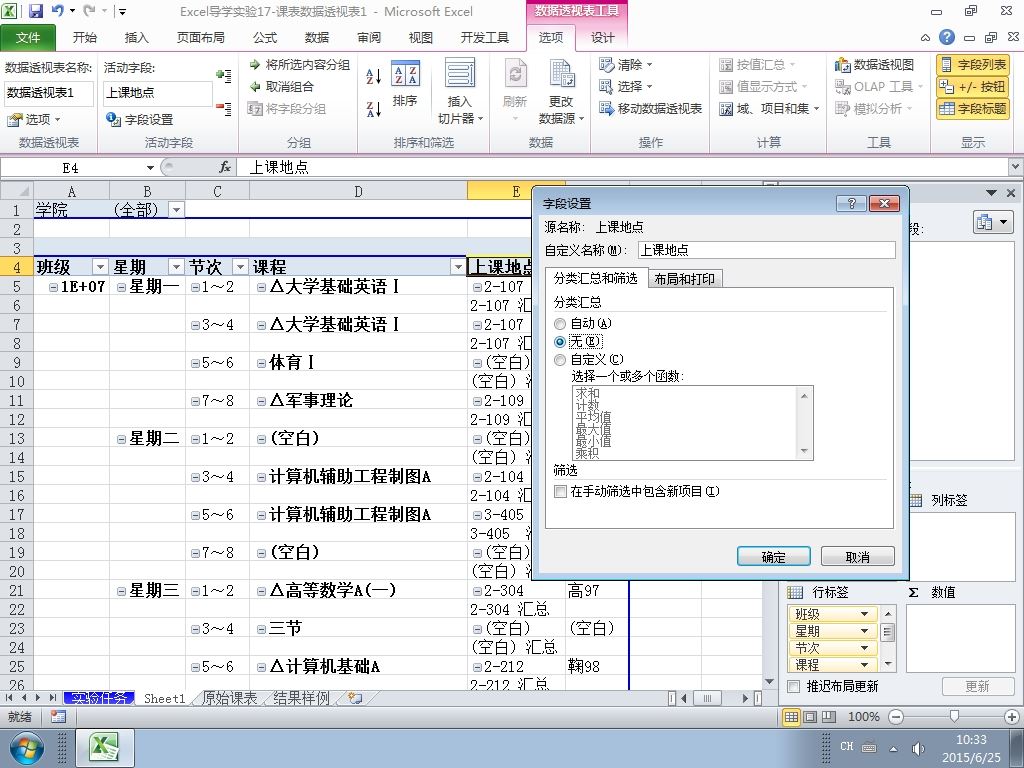Select 自定义 radio button
The width and height of the screenshot is (1024, 768).
pos(560,360)
